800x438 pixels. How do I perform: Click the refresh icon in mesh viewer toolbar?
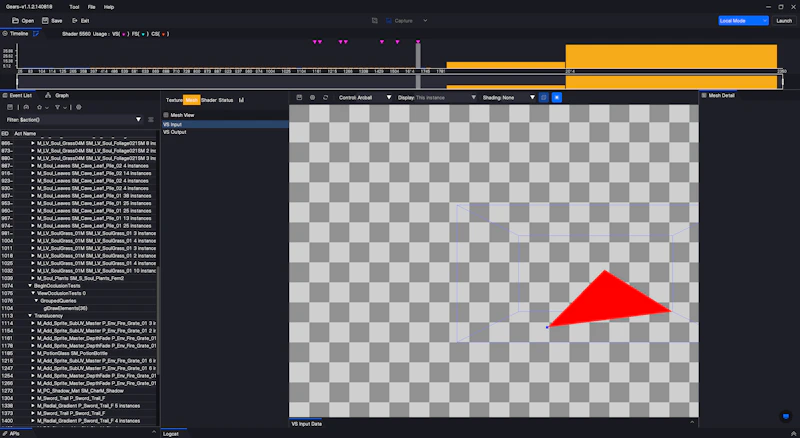tap(326, 97)
